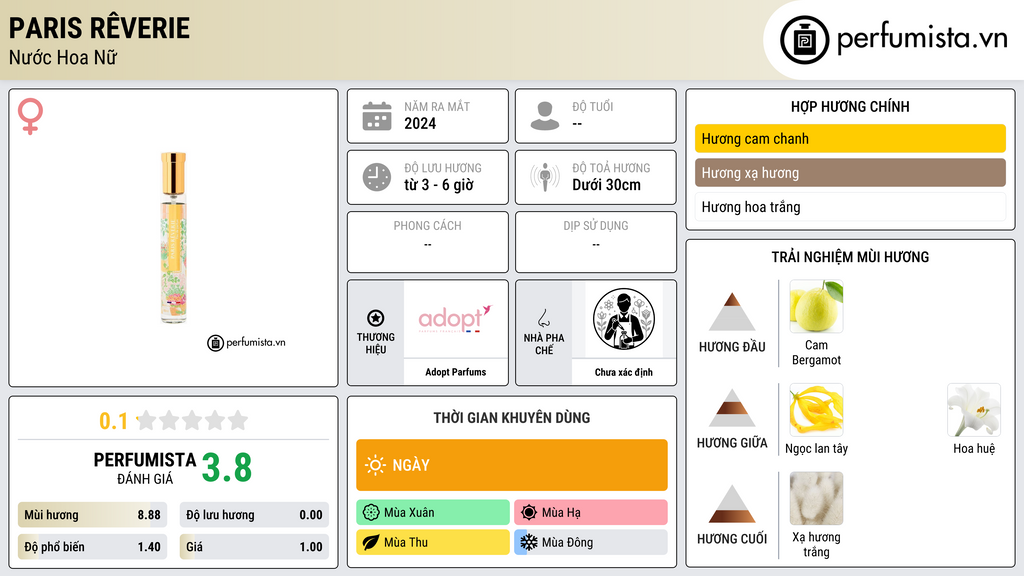Click the yellow 0.1 user rating value
The height and width of the screenshot is (576, 1024).
(113, 421)
